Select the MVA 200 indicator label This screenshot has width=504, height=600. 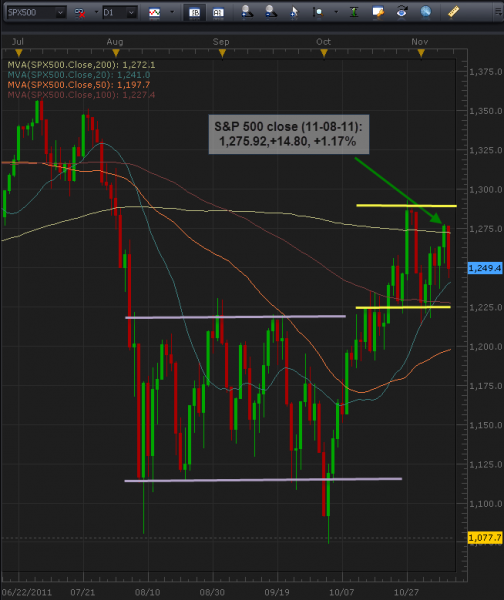point(81,65)
